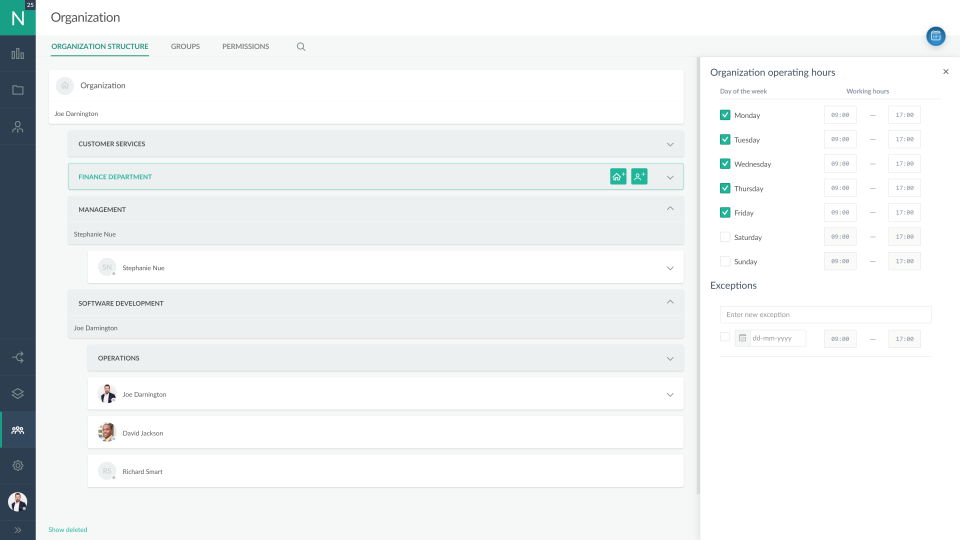Expand sidebar with double chevron icon
This screenshot has height=540, width=960.
pos(18,530)
